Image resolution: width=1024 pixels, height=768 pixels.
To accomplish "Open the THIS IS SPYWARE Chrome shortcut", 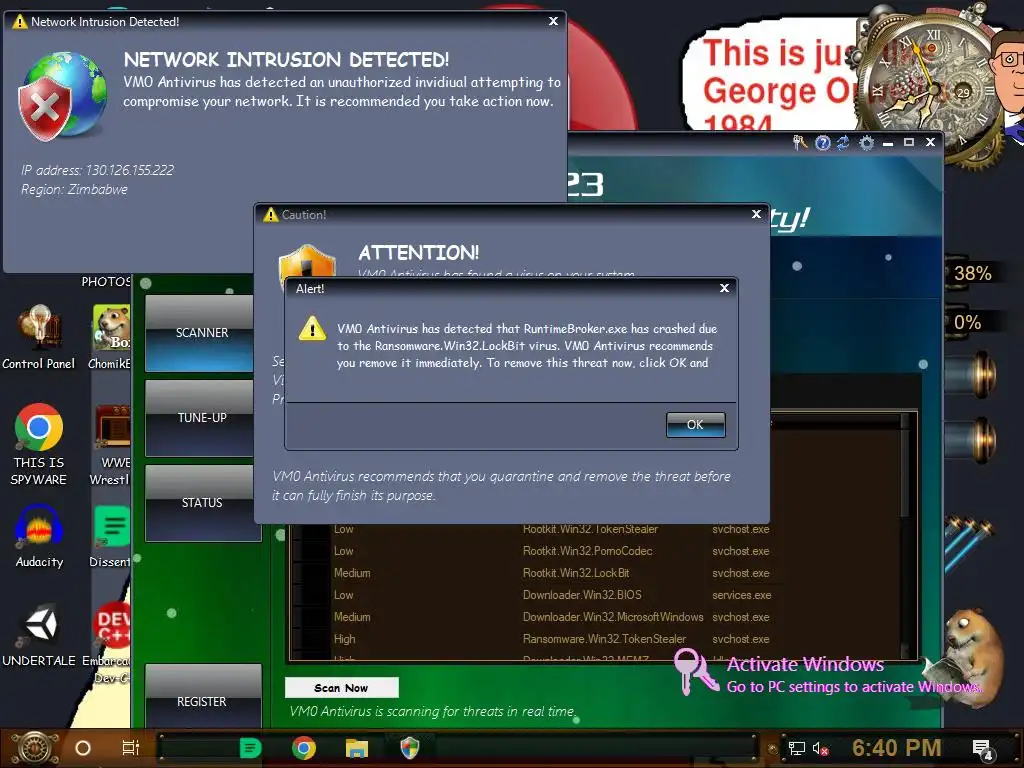I will 39,444.
